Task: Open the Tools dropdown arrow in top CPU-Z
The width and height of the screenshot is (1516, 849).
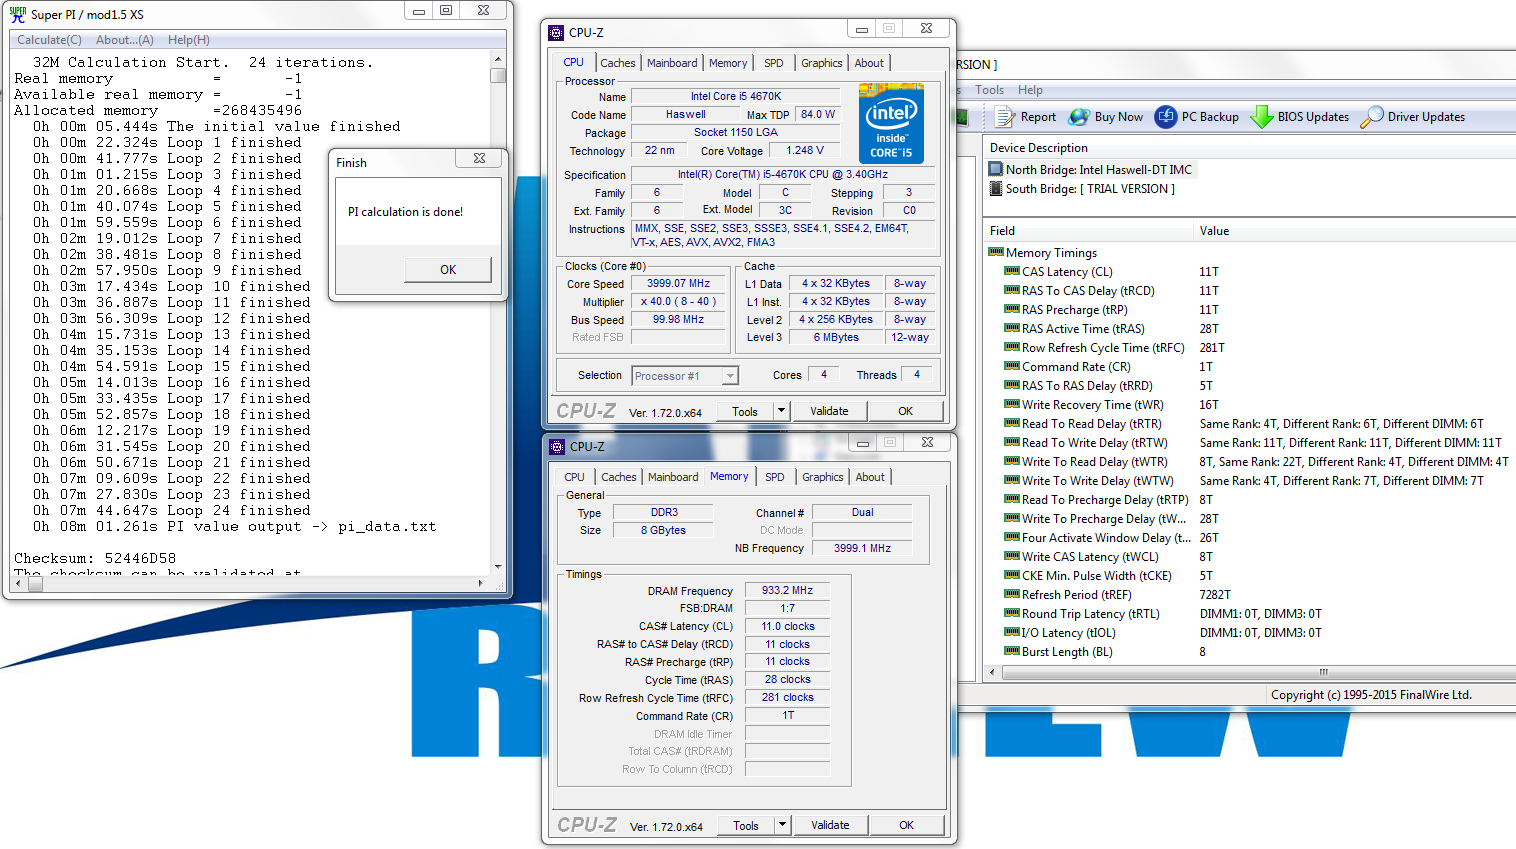Action: point(782,411)
